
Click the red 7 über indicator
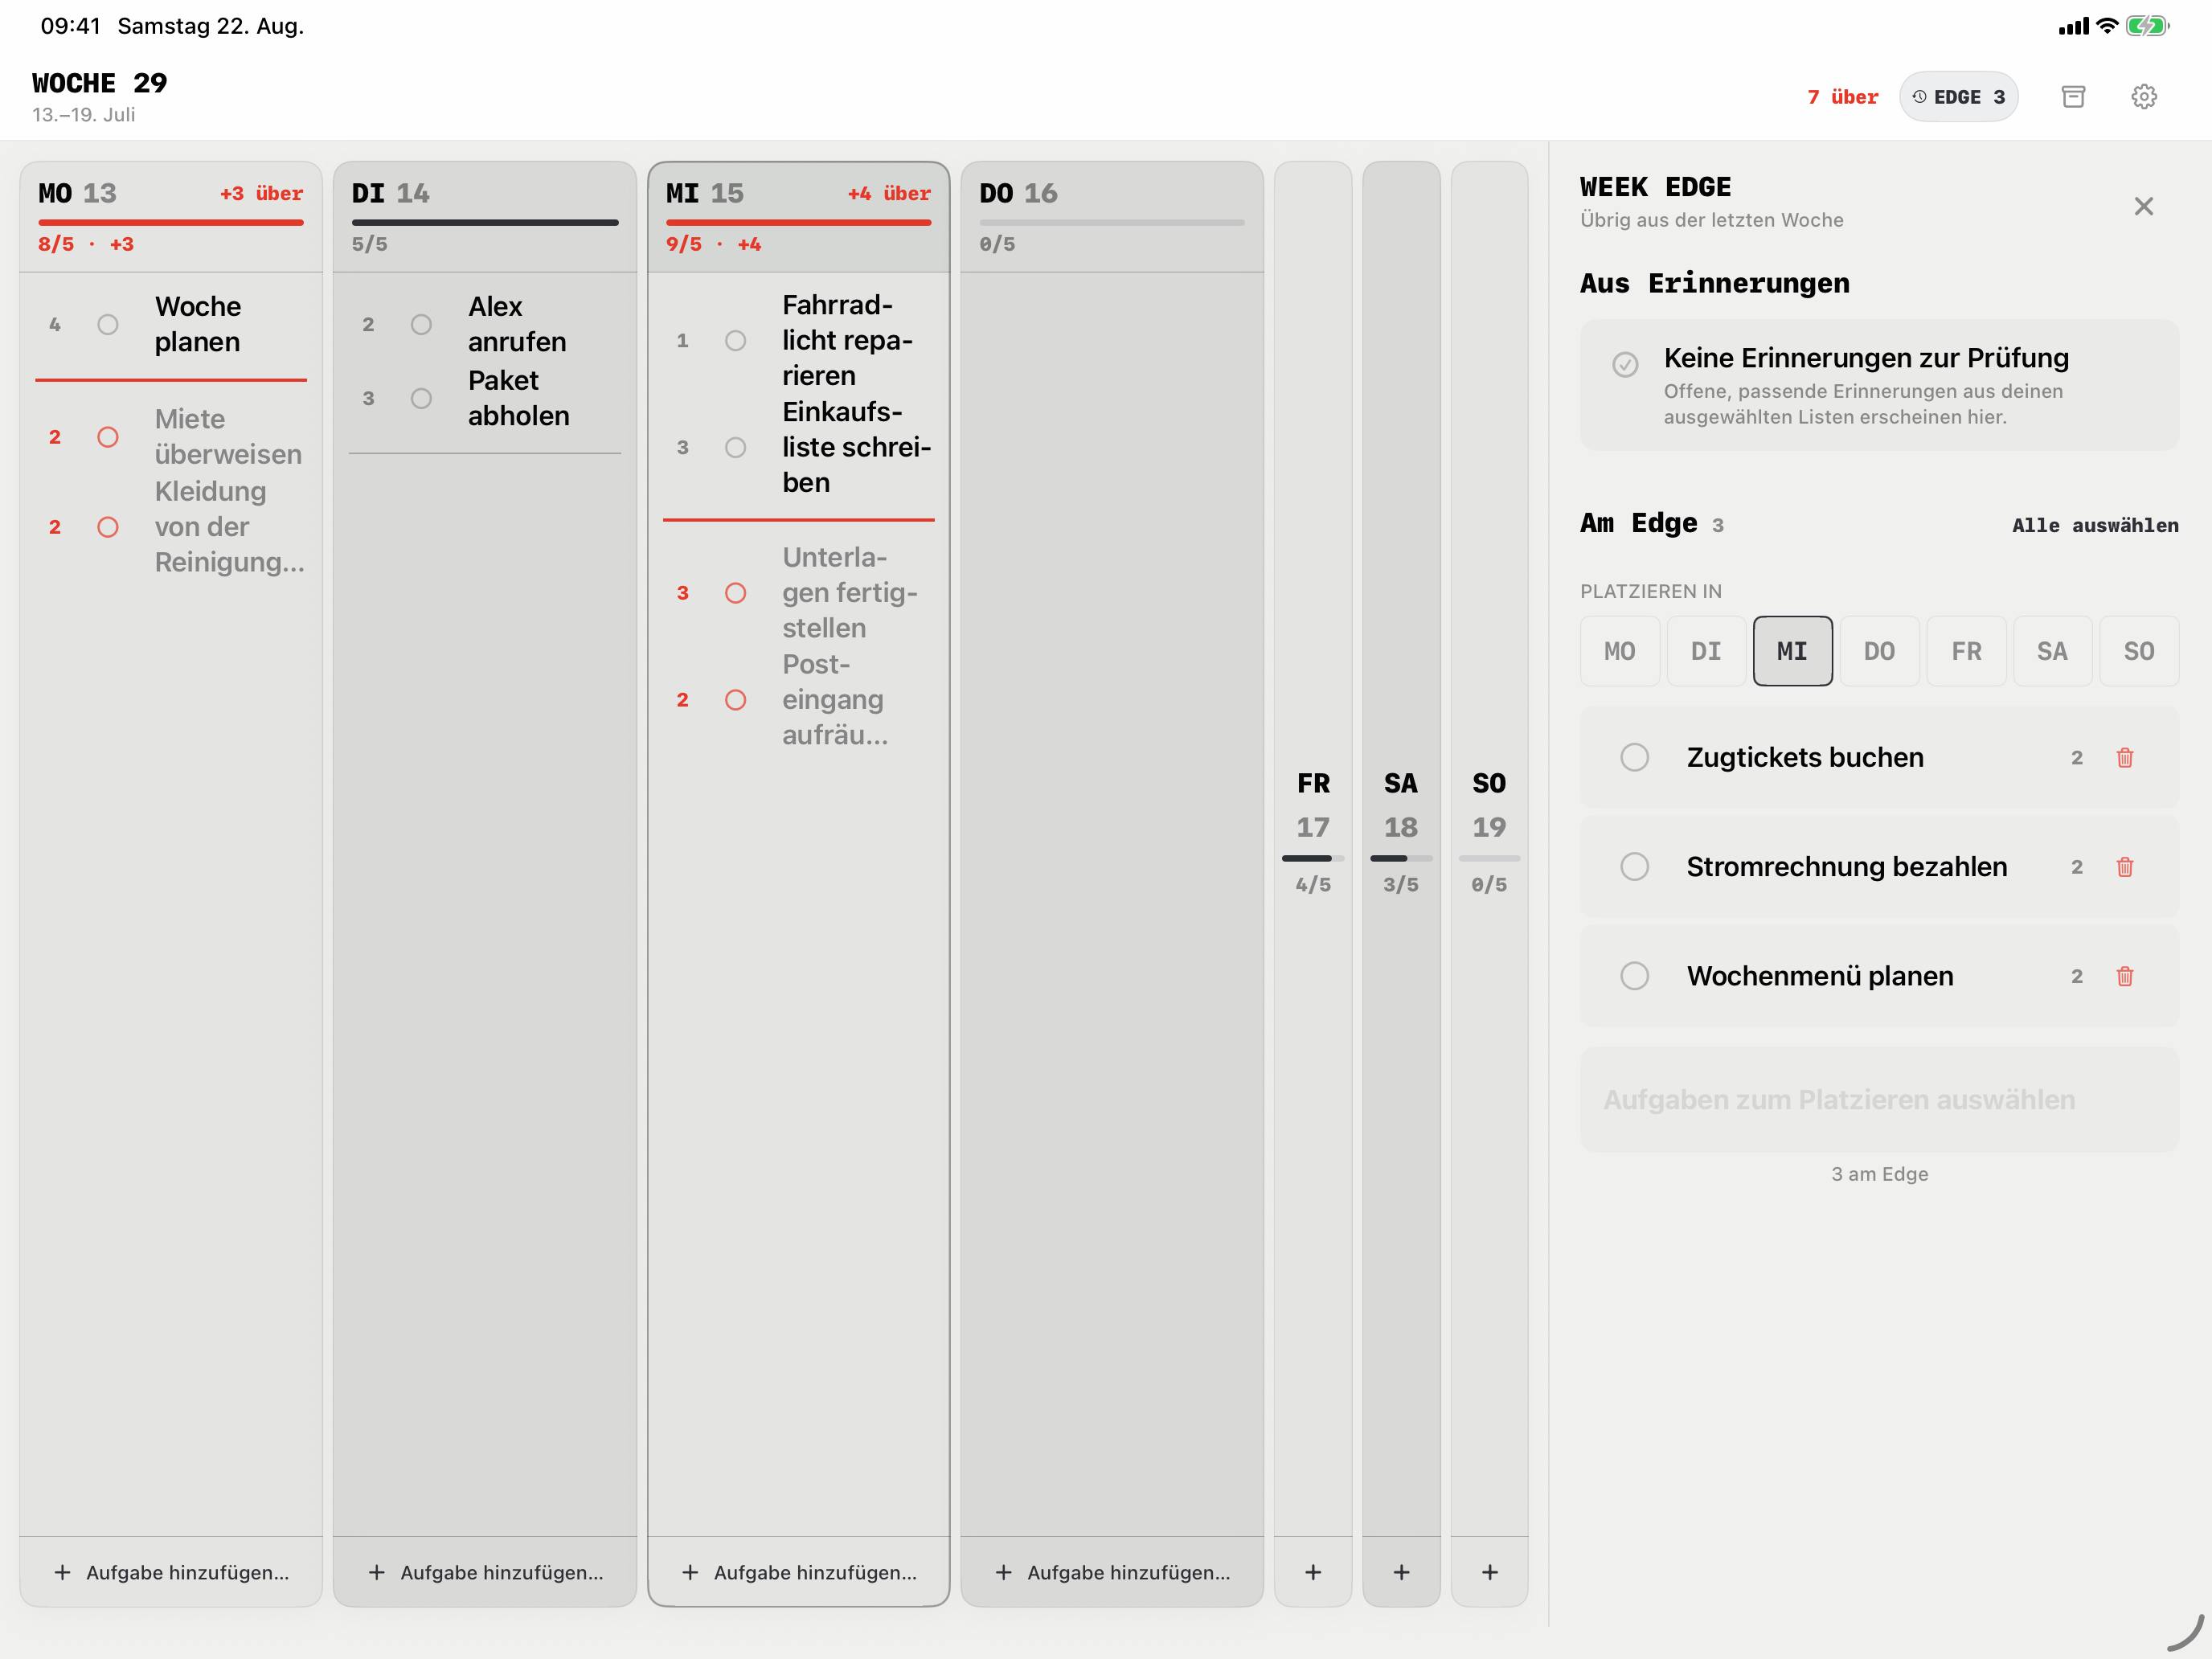1842,97
